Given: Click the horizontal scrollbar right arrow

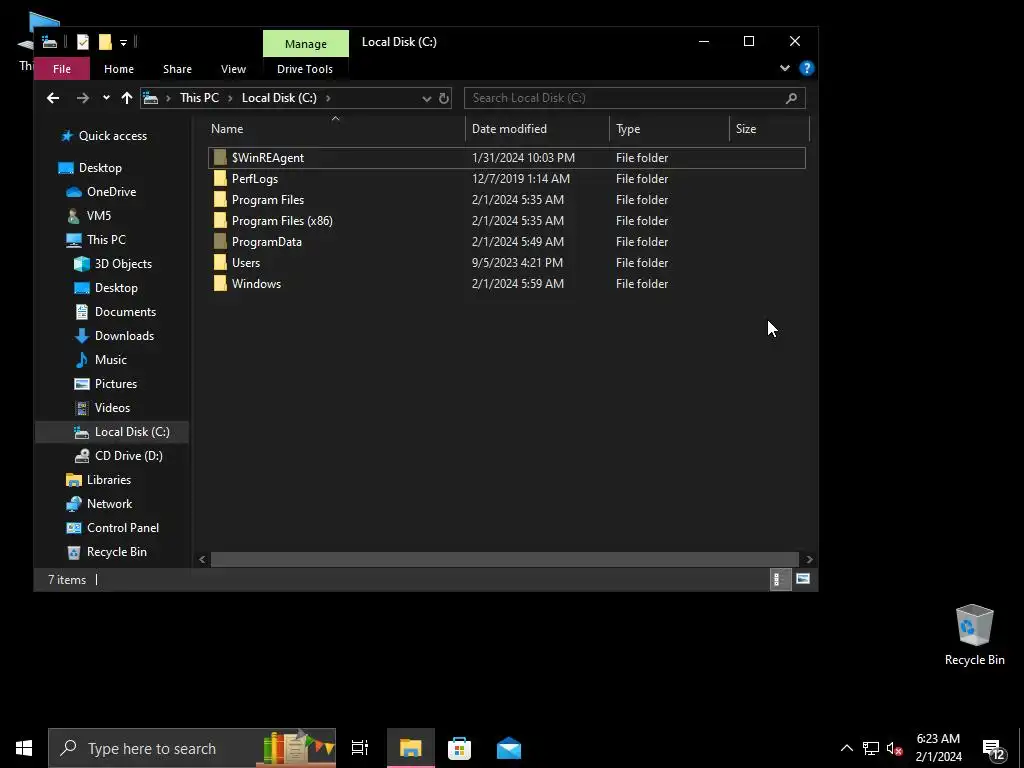Looking at the screenshot, I should (809, 560).
